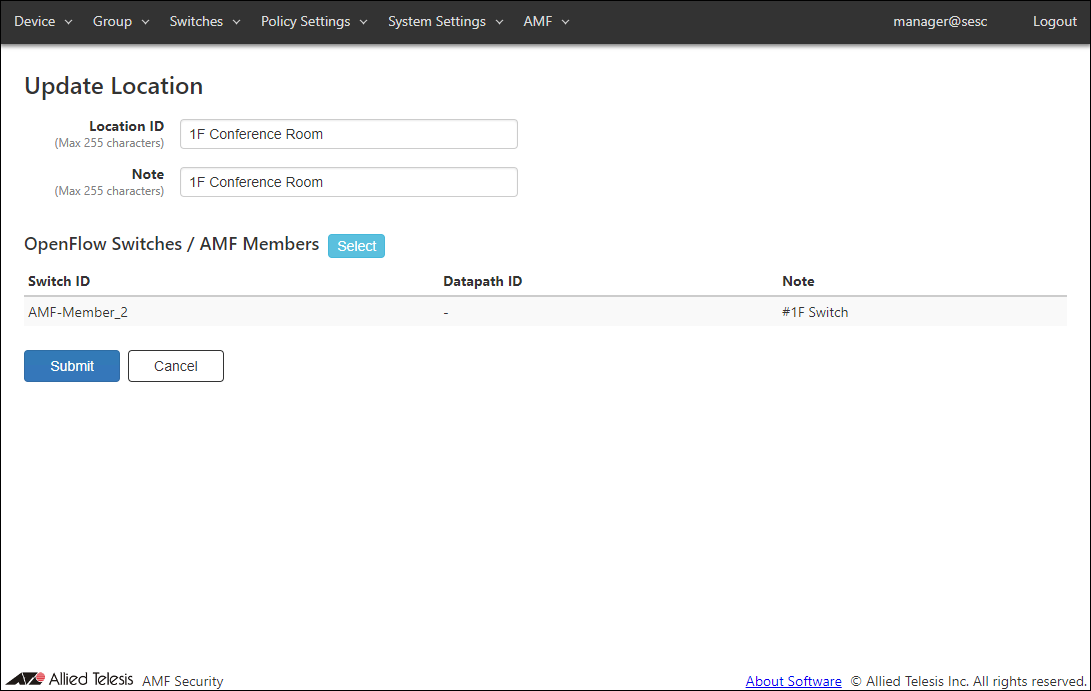Image resolution: width=1091 pixels, height=691 pixels.
Task: Focus the Location ID text field
Action: coord(348,134)
